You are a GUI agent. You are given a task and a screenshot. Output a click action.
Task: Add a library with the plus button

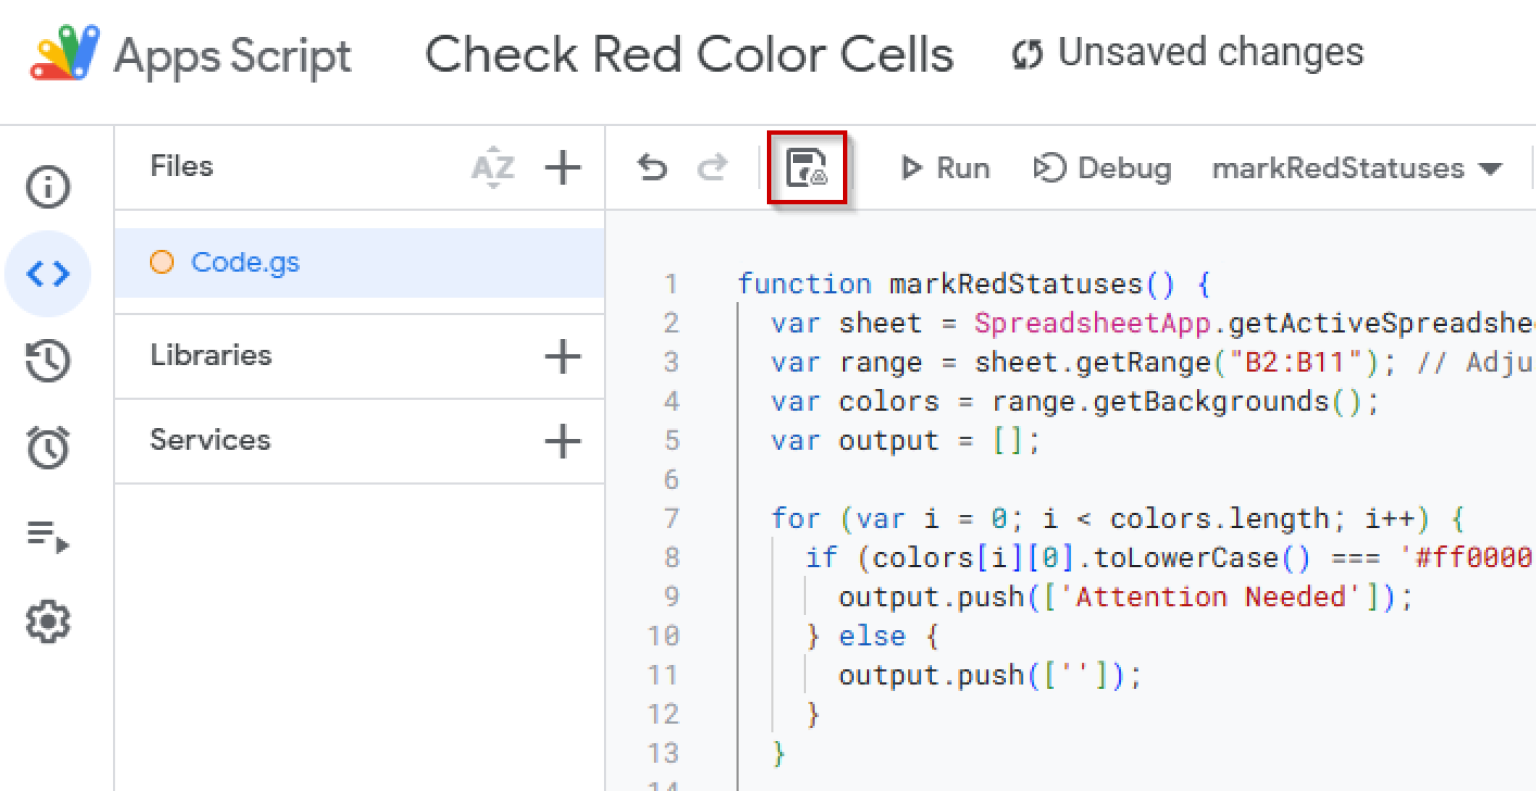[x=563, y=355]
